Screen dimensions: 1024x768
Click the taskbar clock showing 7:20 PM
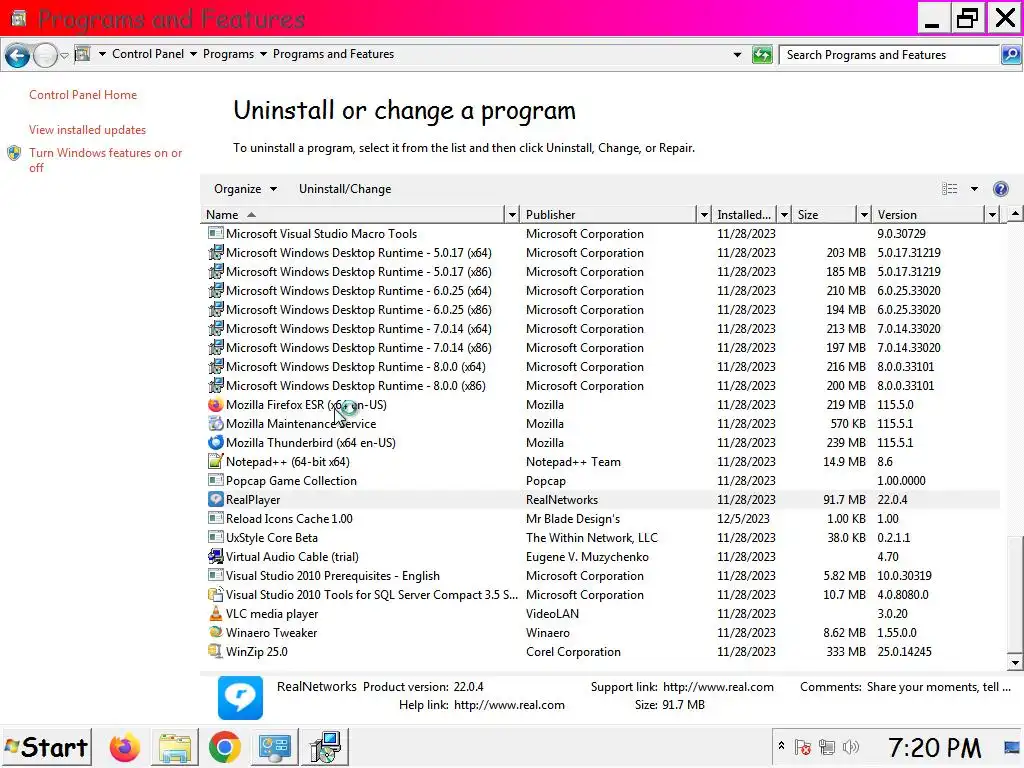(x=935, y=748)
